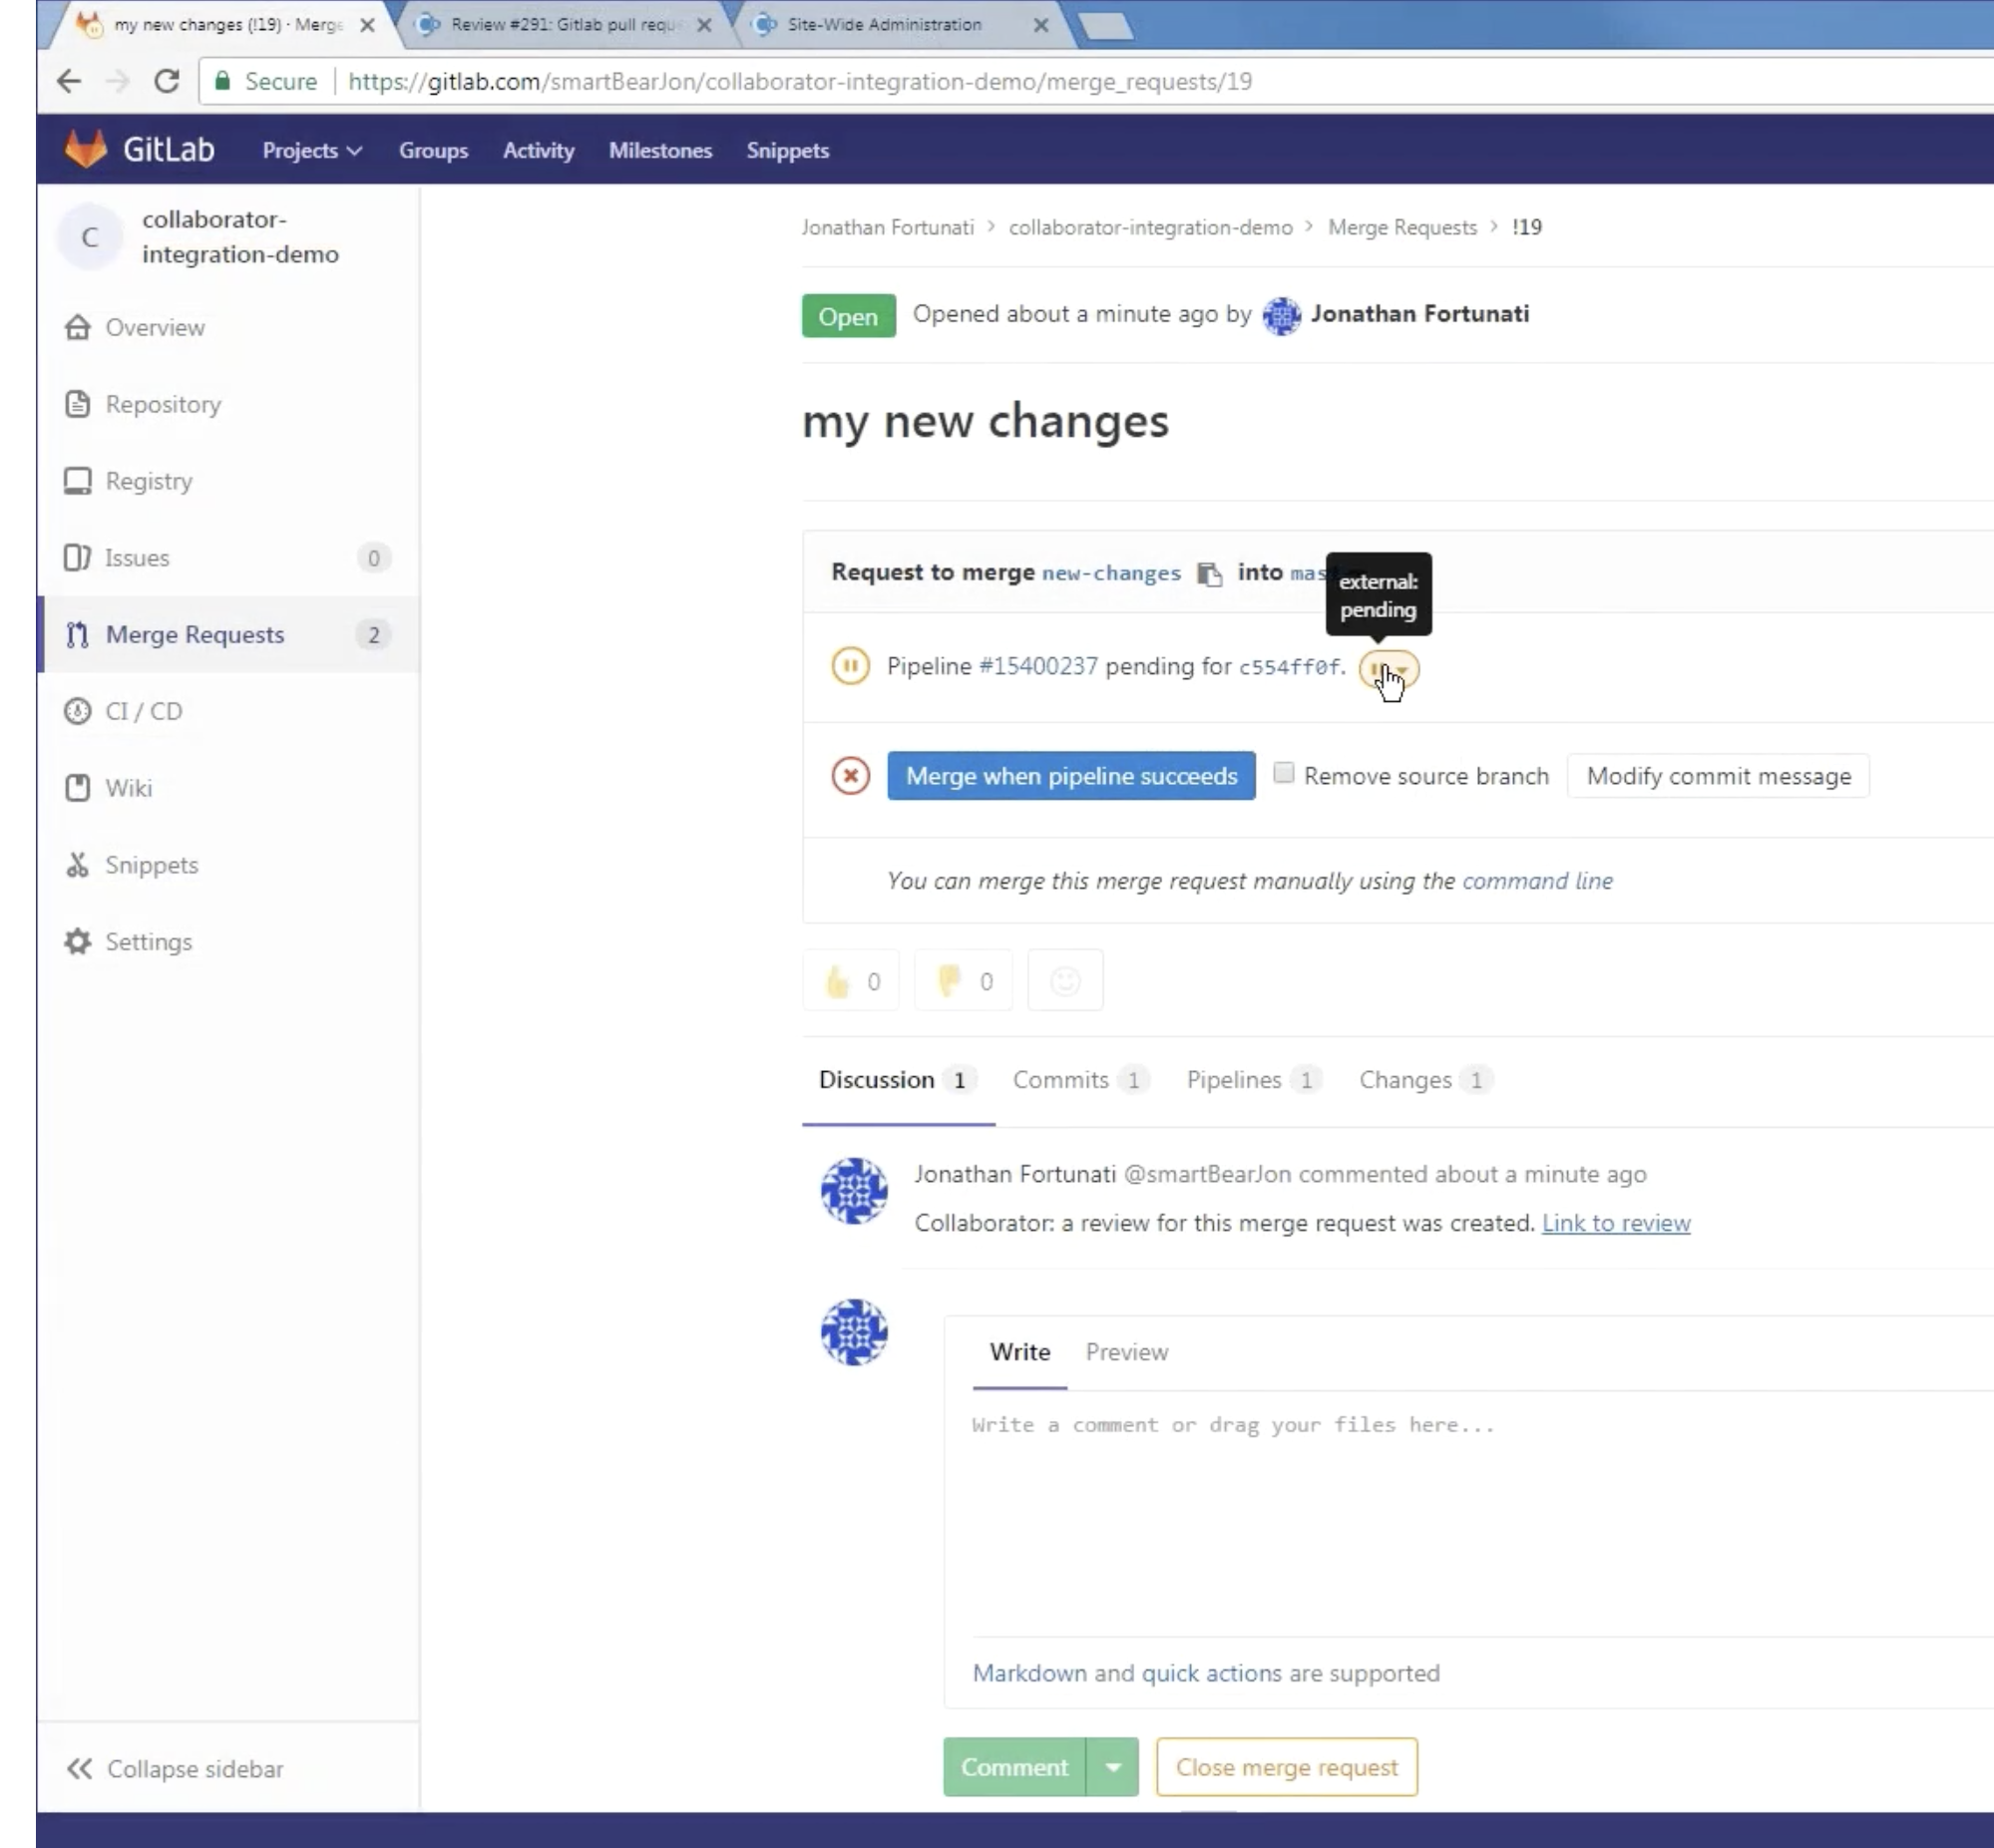
Task: Copy the new-changes branch name icon
Action: [1210, 574]
